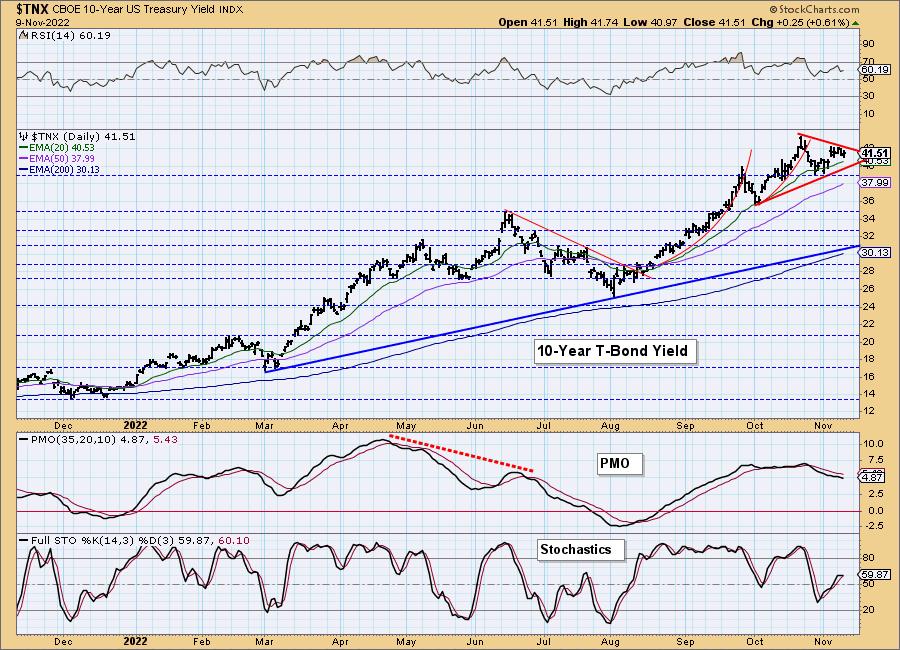The image size is (900, 650).
Task: Click the Apr label under the stochastics panel
Action: (x=340, y=641)
